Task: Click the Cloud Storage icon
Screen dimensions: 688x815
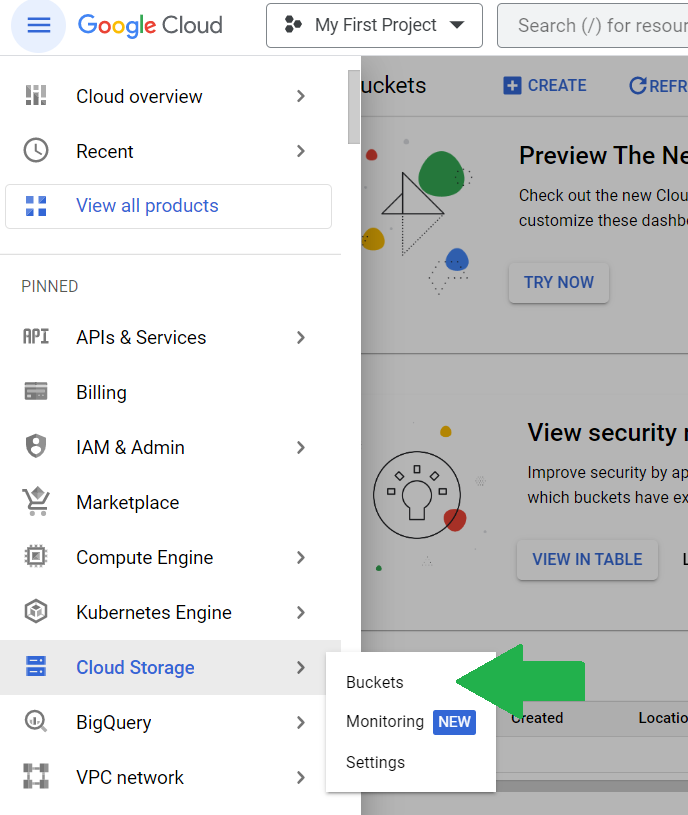Action: 36,666
